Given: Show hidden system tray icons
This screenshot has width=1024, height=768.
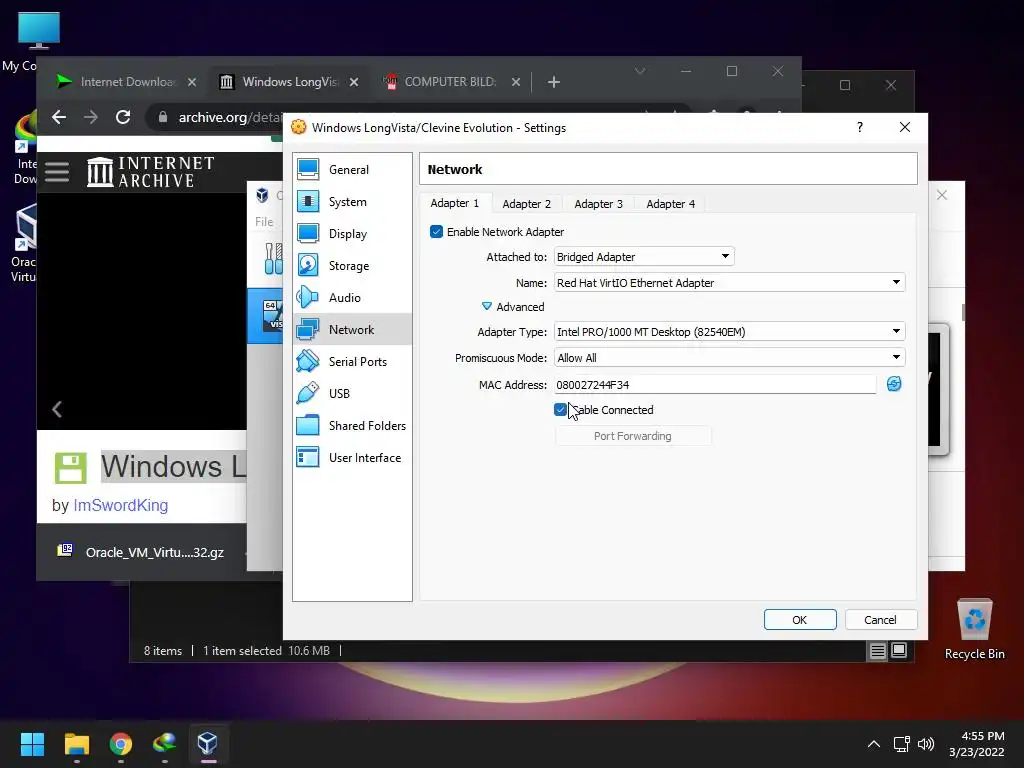Looking at the screenshot, I should click(x=874, y=744).
